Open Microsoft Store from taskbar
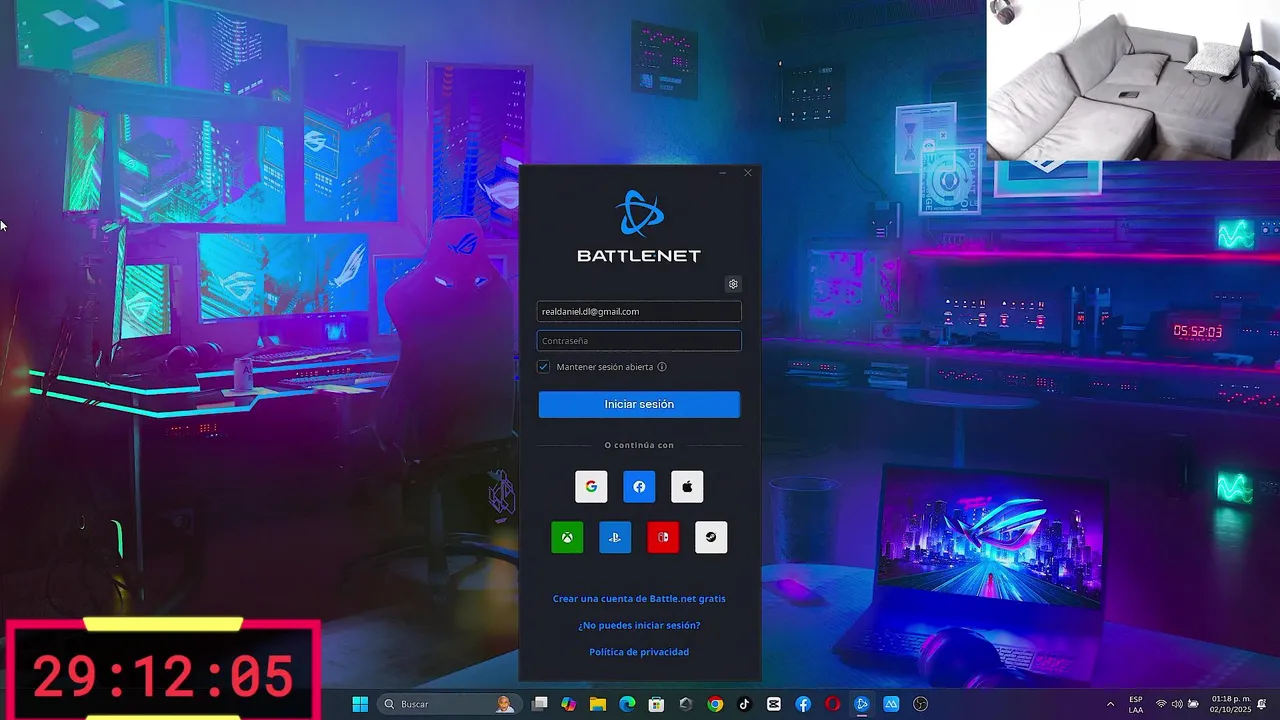The width and height of the screenshot is (1280, 720). pos(656,704)
